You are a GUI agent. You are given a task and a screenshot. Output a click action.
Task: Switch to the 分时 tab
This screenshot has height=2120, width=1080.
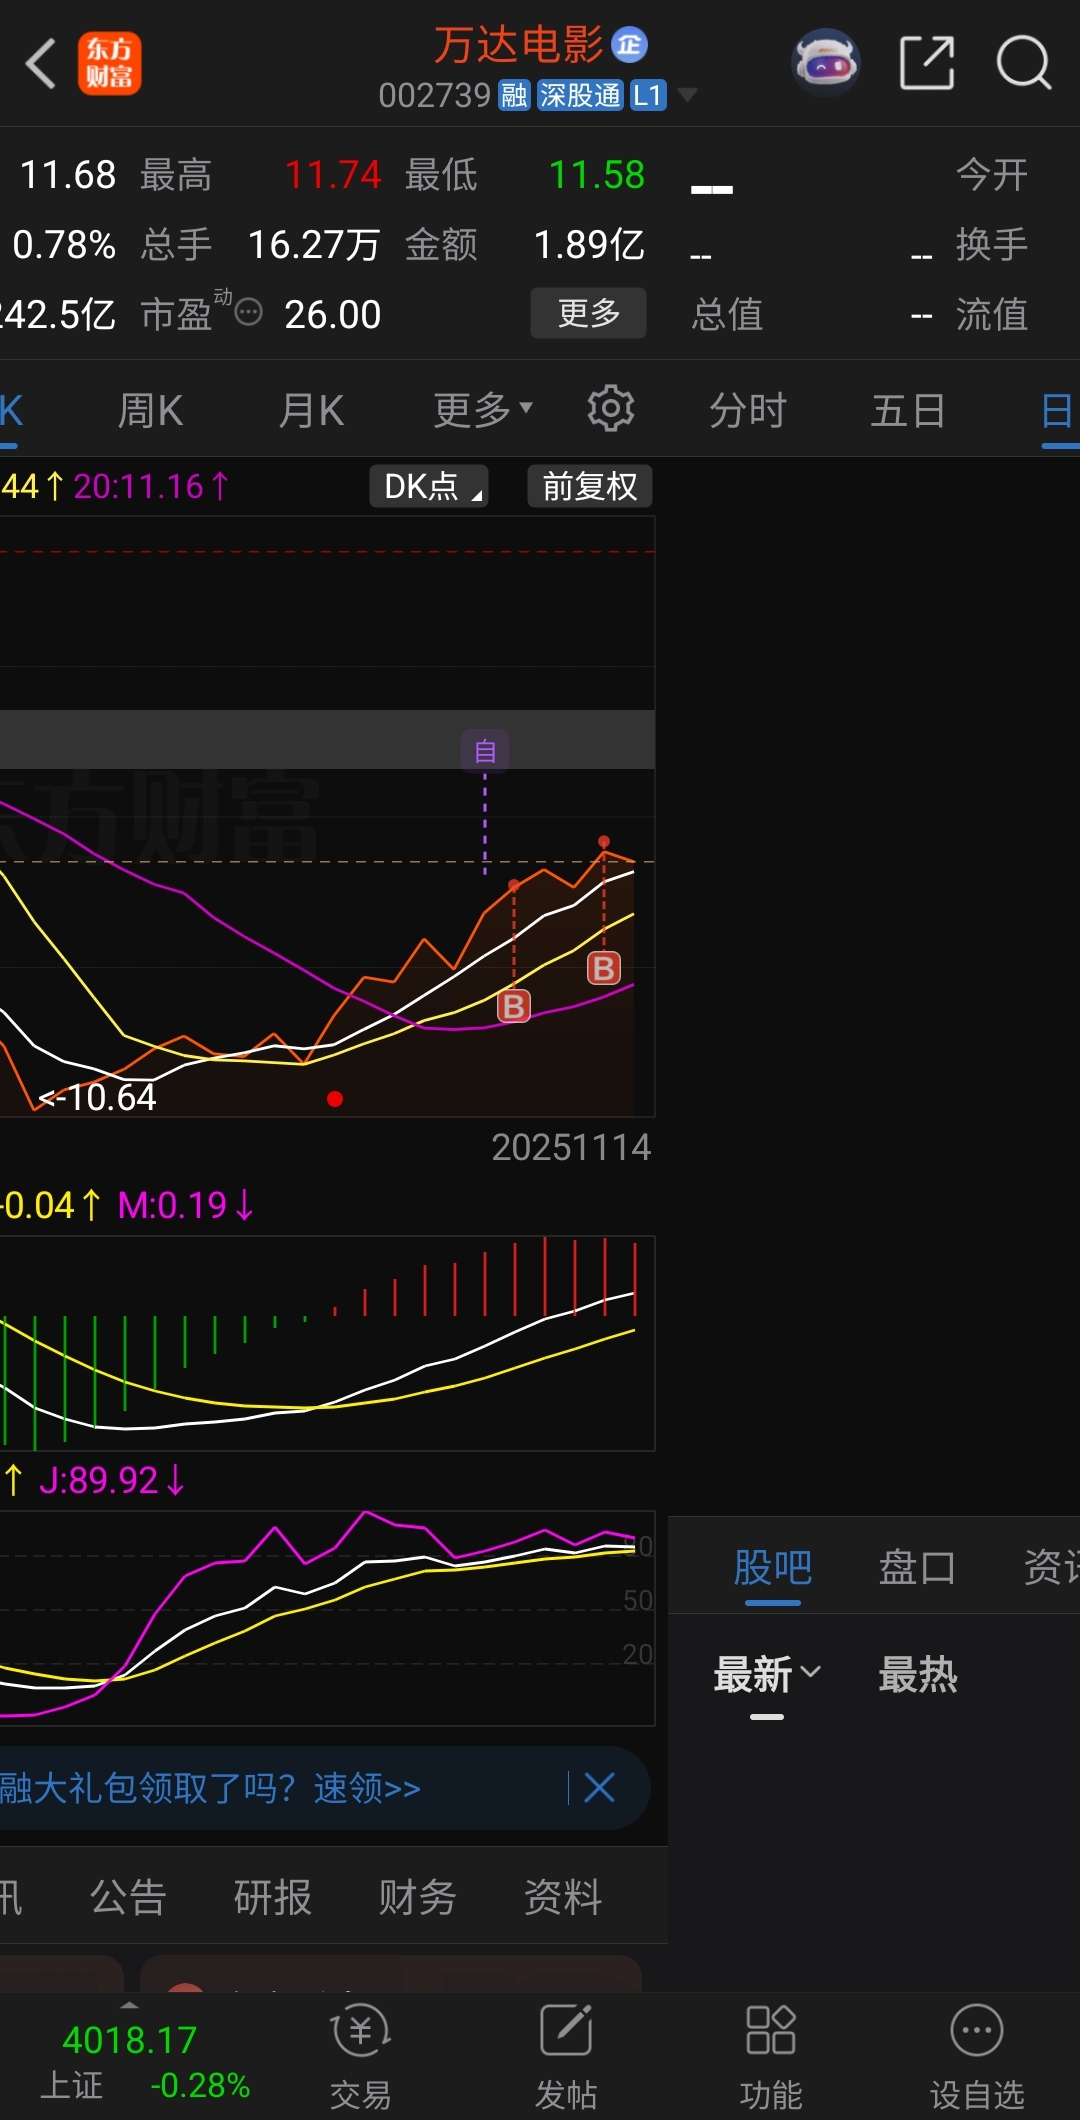click(x=748, y=410)
